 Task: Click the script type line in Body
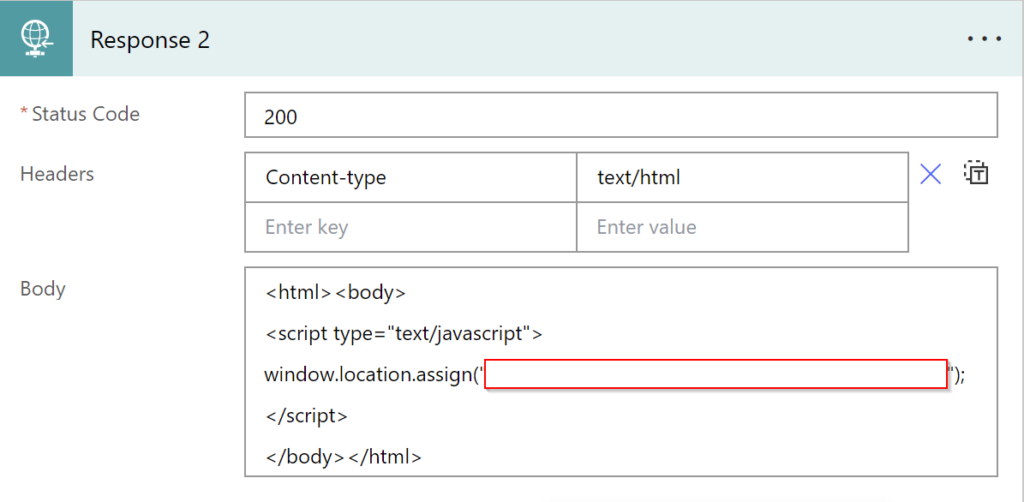pyautogui.click(x=404, y=334)
